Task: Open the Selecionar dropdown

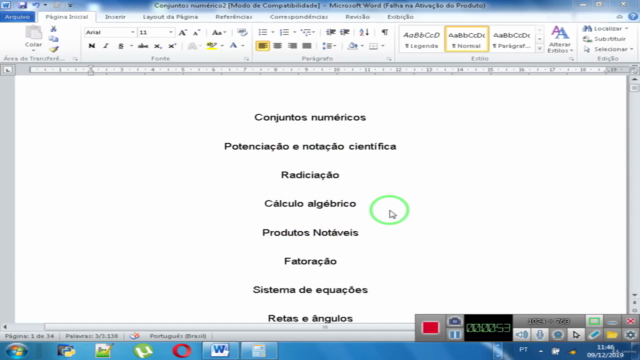Action: (608, 49)
